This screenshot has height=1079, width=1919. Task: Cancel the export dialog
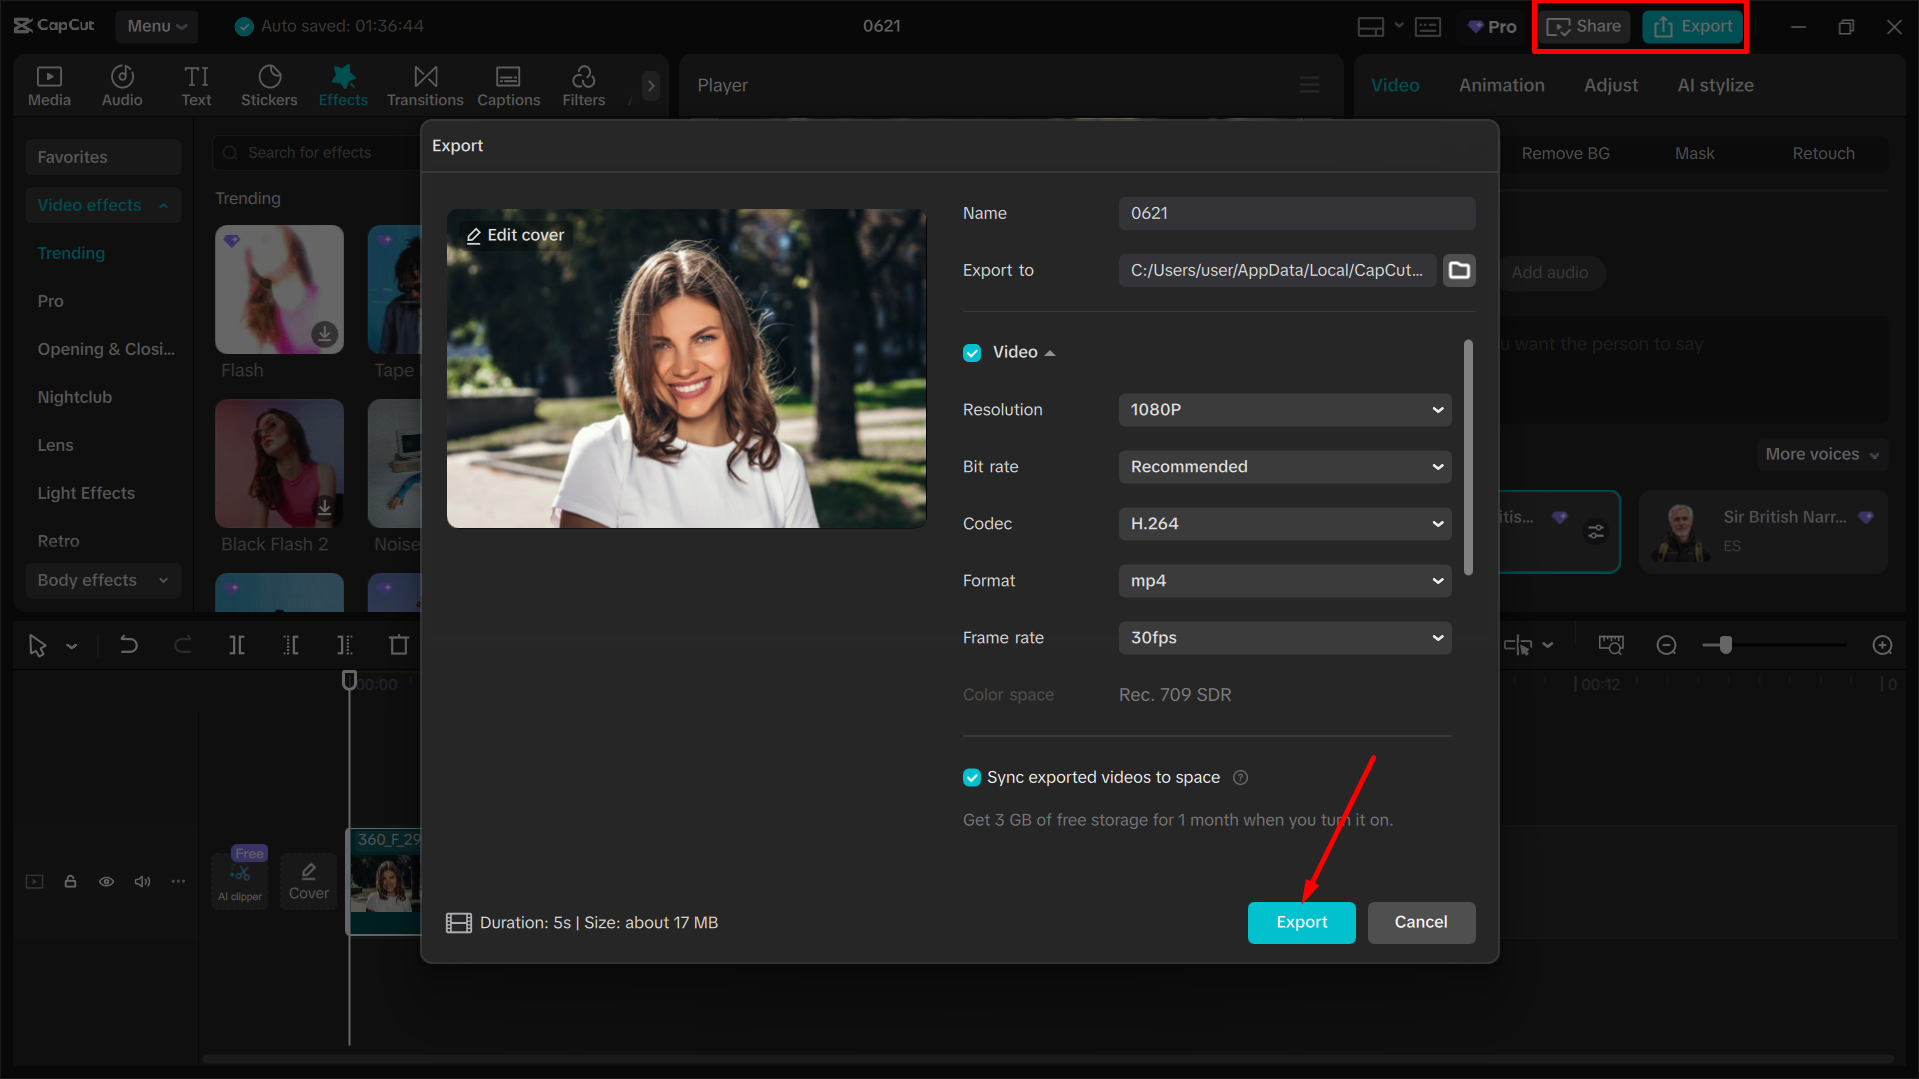click(1421, 922)
